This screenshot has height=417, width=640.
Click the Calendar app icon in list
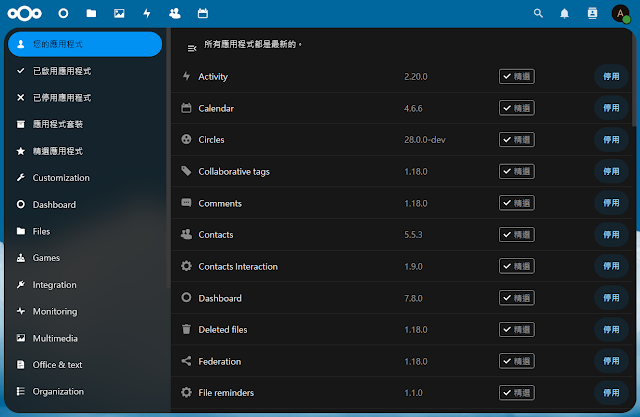[x=186, y=108]
